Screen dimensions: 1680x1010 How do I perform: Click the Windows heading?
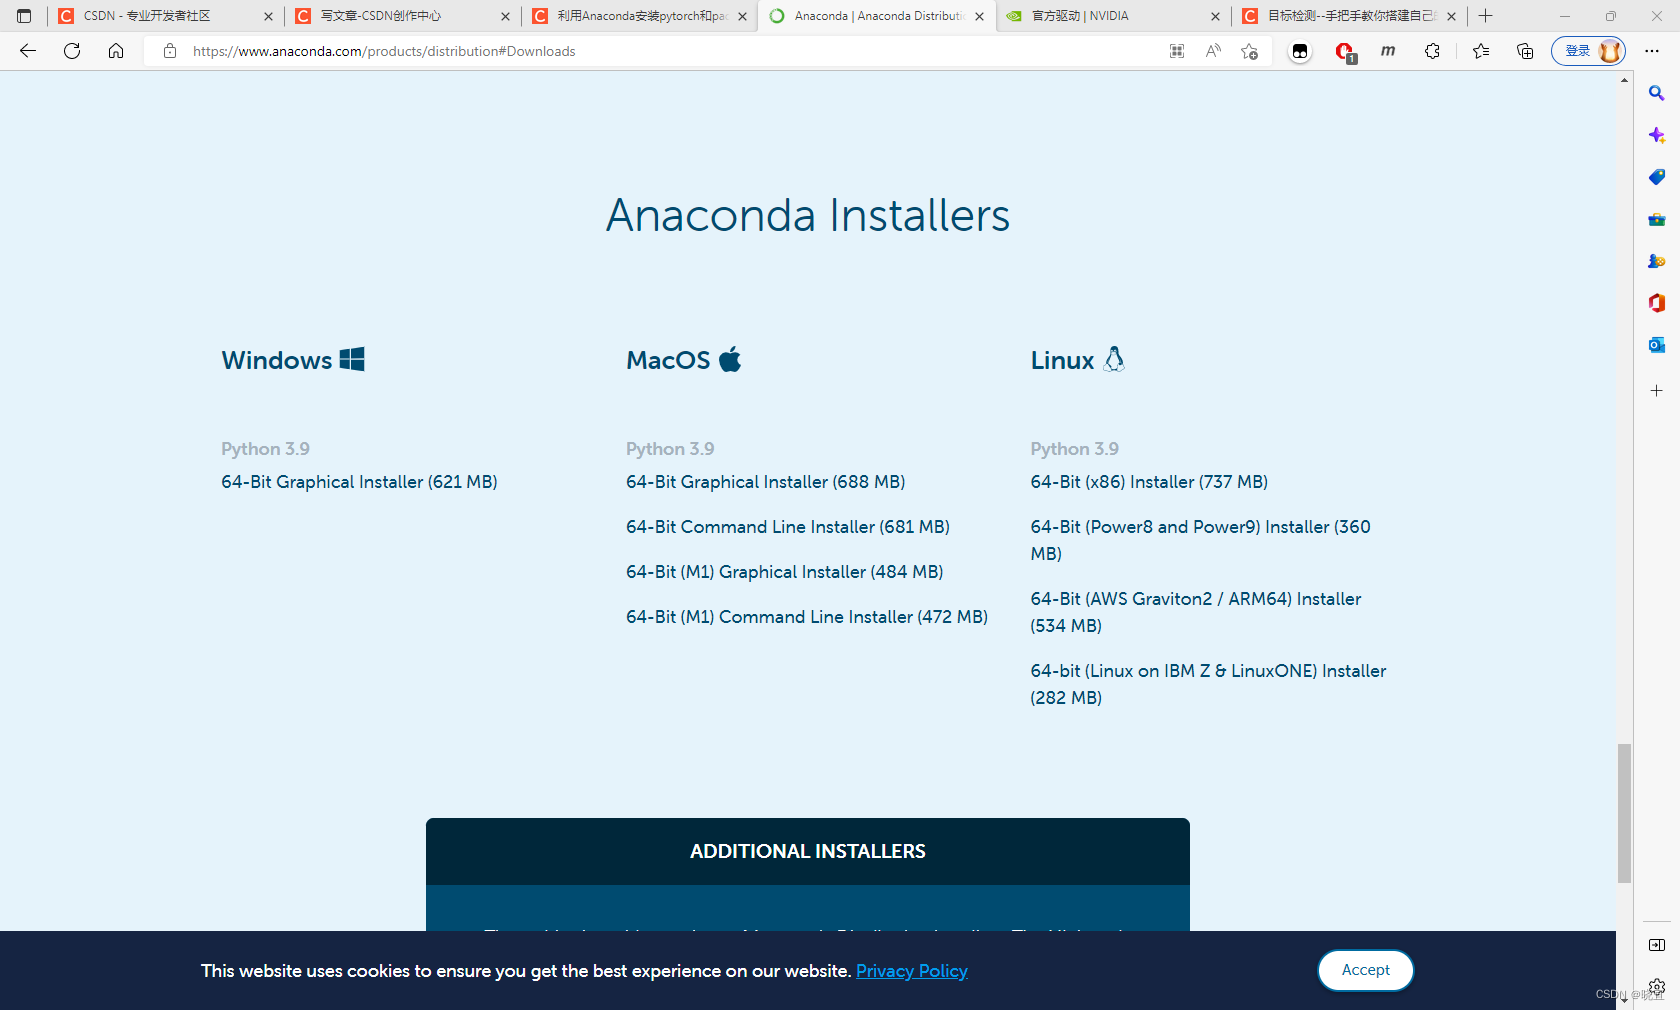point(293,360)
